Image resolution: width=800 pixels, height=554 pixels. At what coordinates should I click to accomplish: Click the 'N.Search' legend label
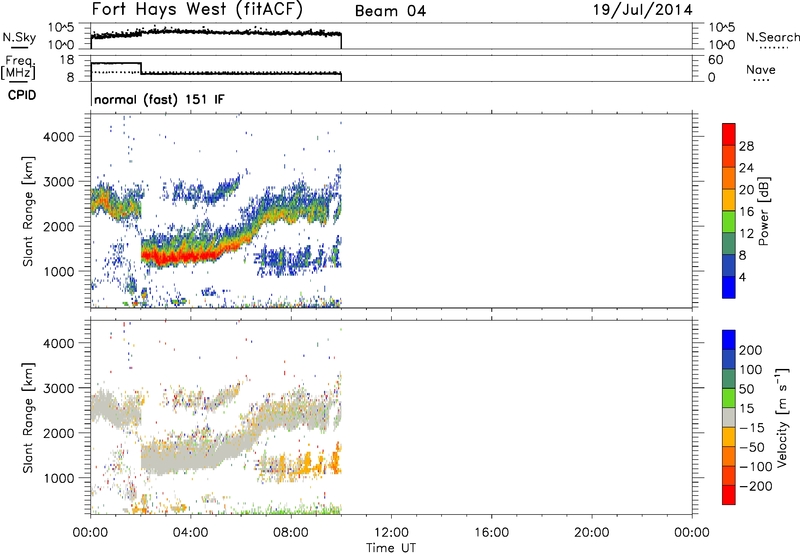[x=772, y=37]
